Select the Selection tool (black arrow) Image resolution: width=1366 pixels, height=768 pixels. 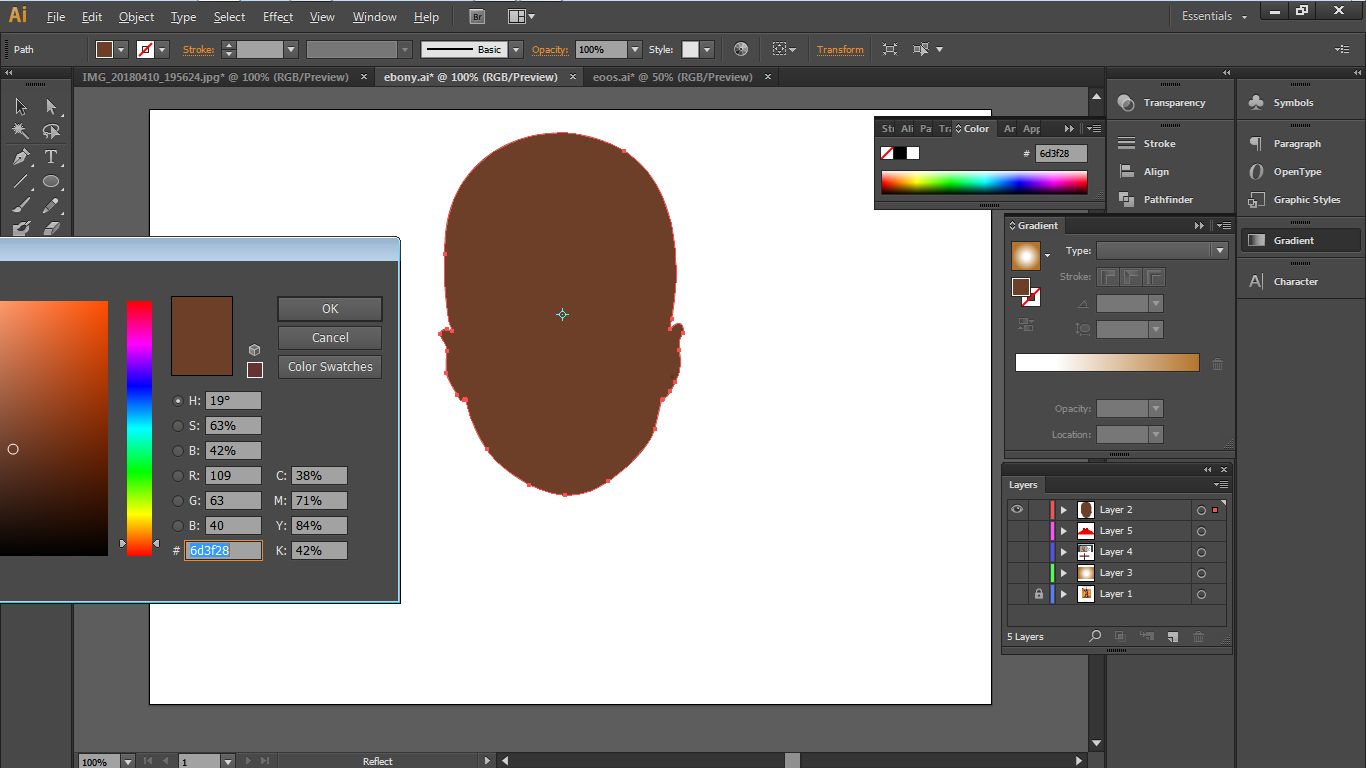(x=21, y=107)
